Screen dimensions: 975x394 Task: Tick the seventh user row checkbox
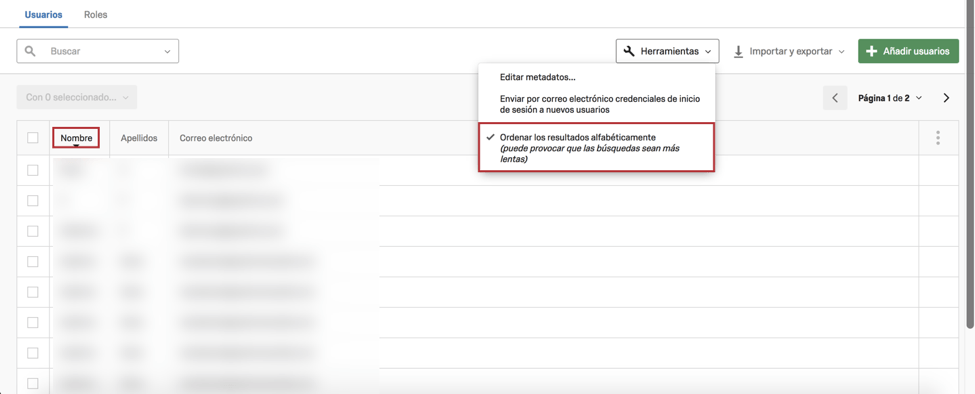click(x=33, y=353)
